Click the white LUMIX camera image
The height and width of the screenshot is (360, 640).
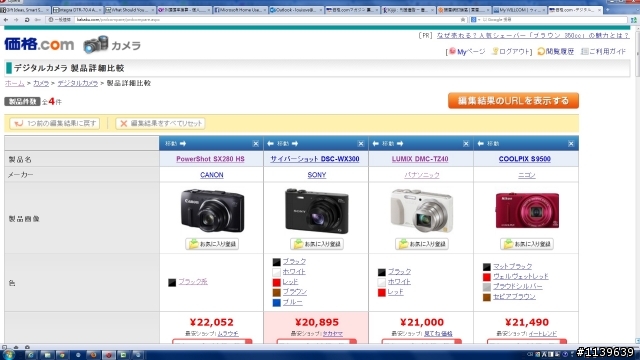[x=422, y=211]
